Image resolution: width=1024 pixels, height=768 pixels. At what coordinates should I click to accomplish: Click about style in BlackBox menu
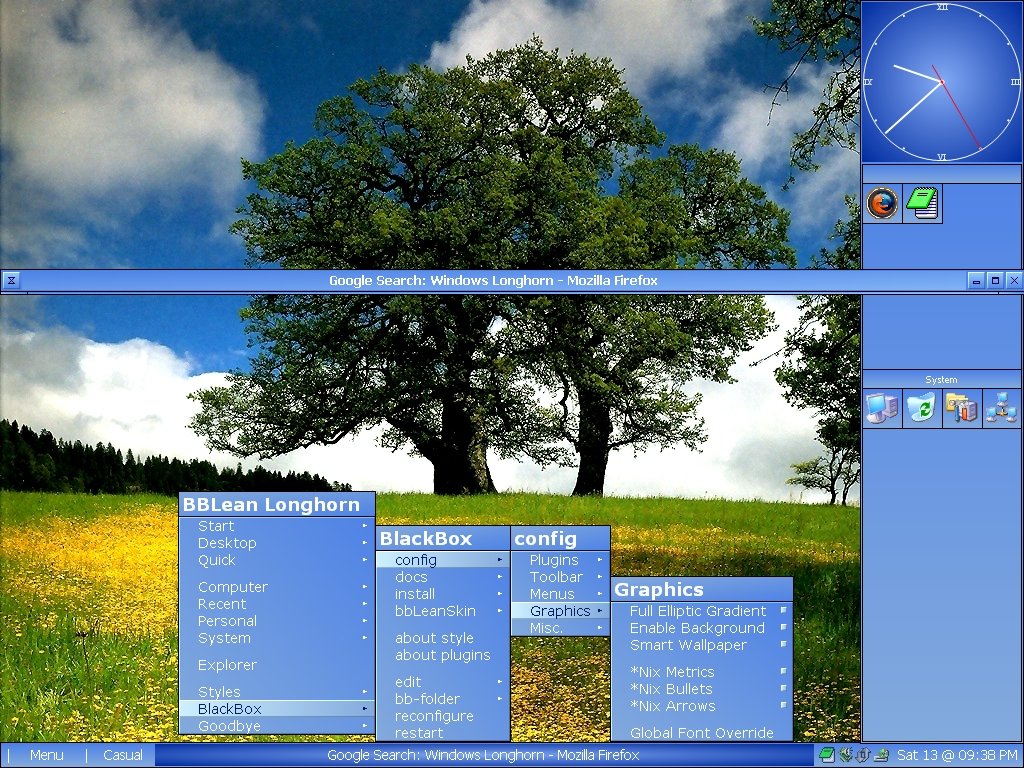coord(443,637)
